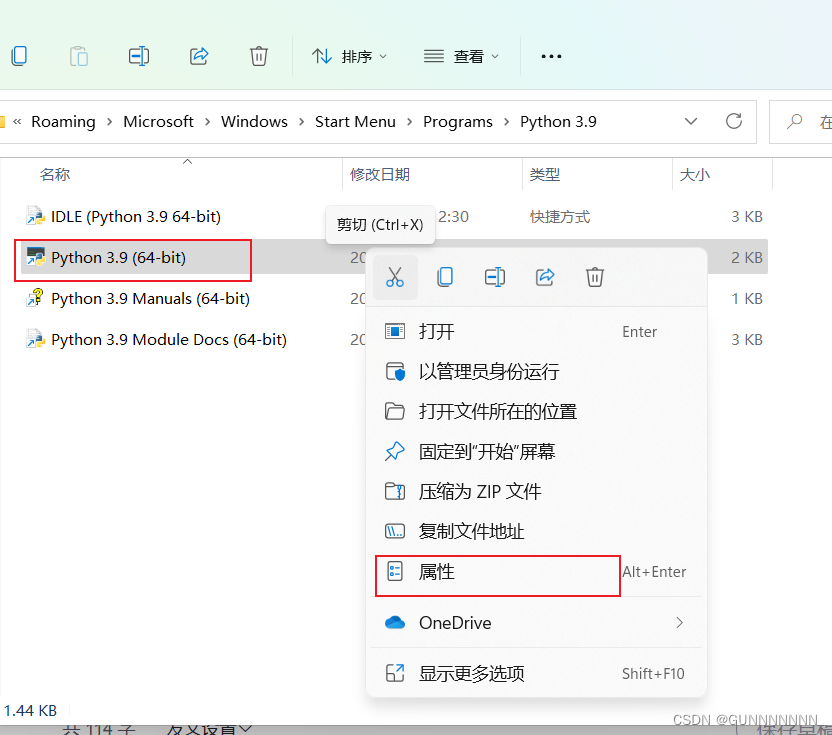Choose 打开文件所在的位置 from the context menu
Viewport: 832px width, 735px height.
click(536, 412)
